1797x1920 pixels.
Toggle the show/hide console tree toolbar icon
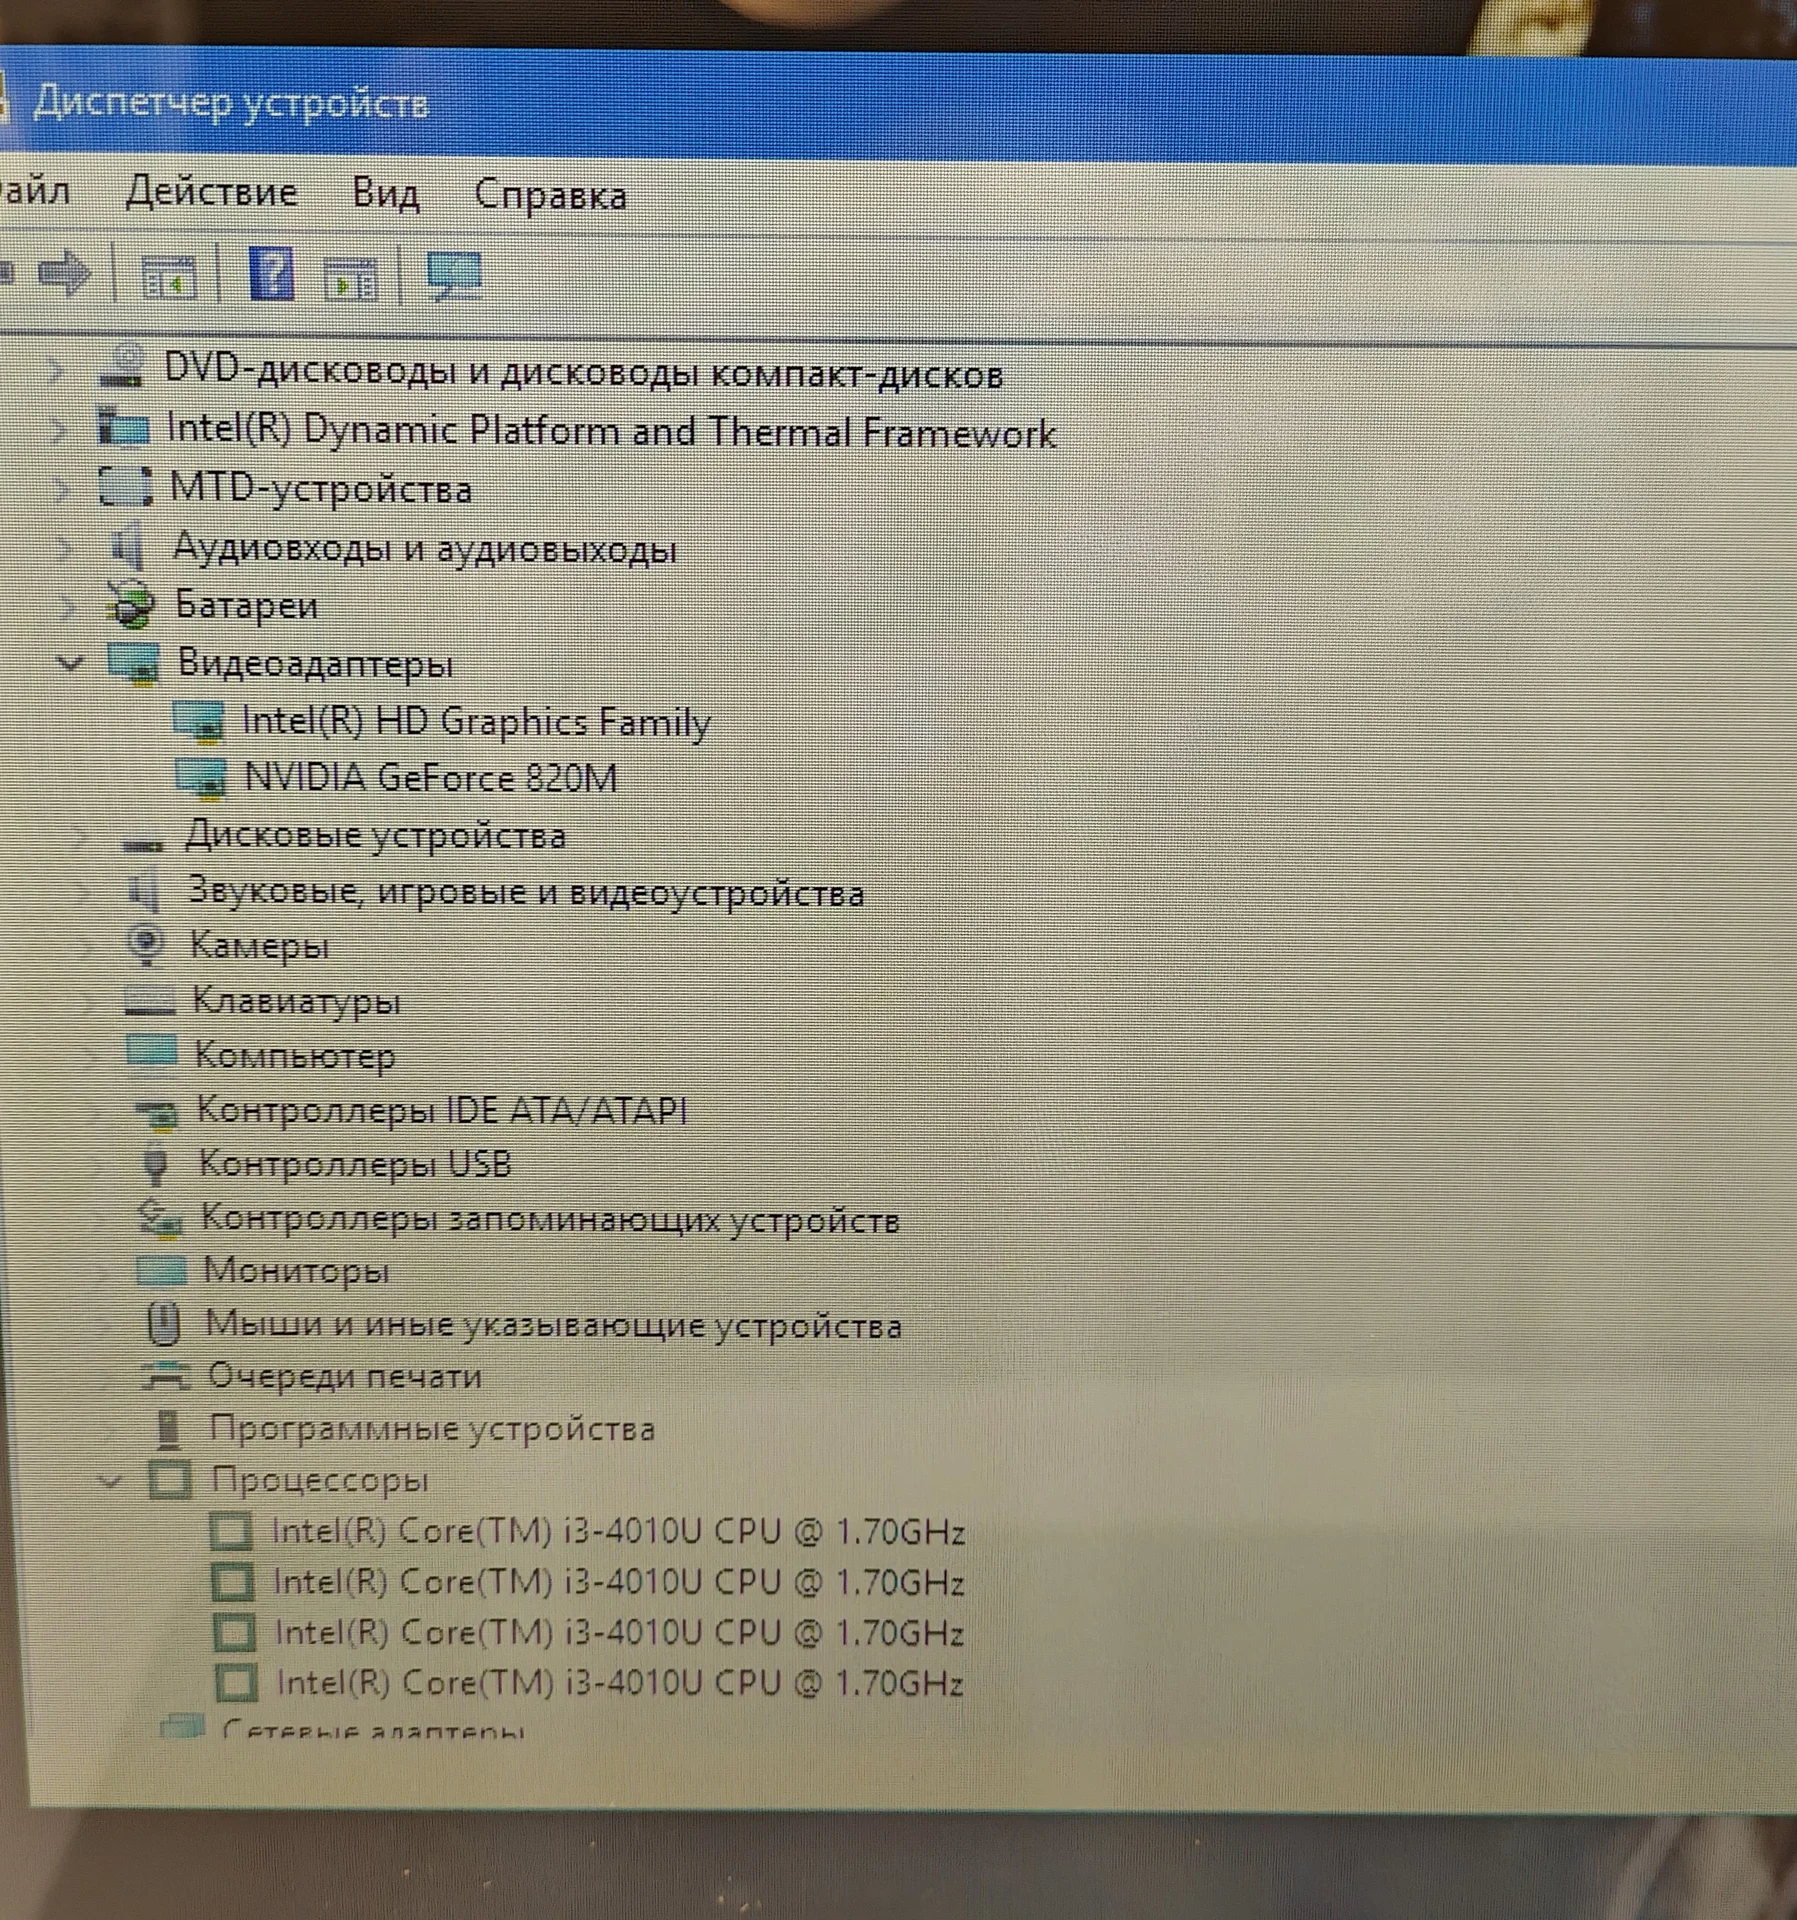[x=168, y=277]
